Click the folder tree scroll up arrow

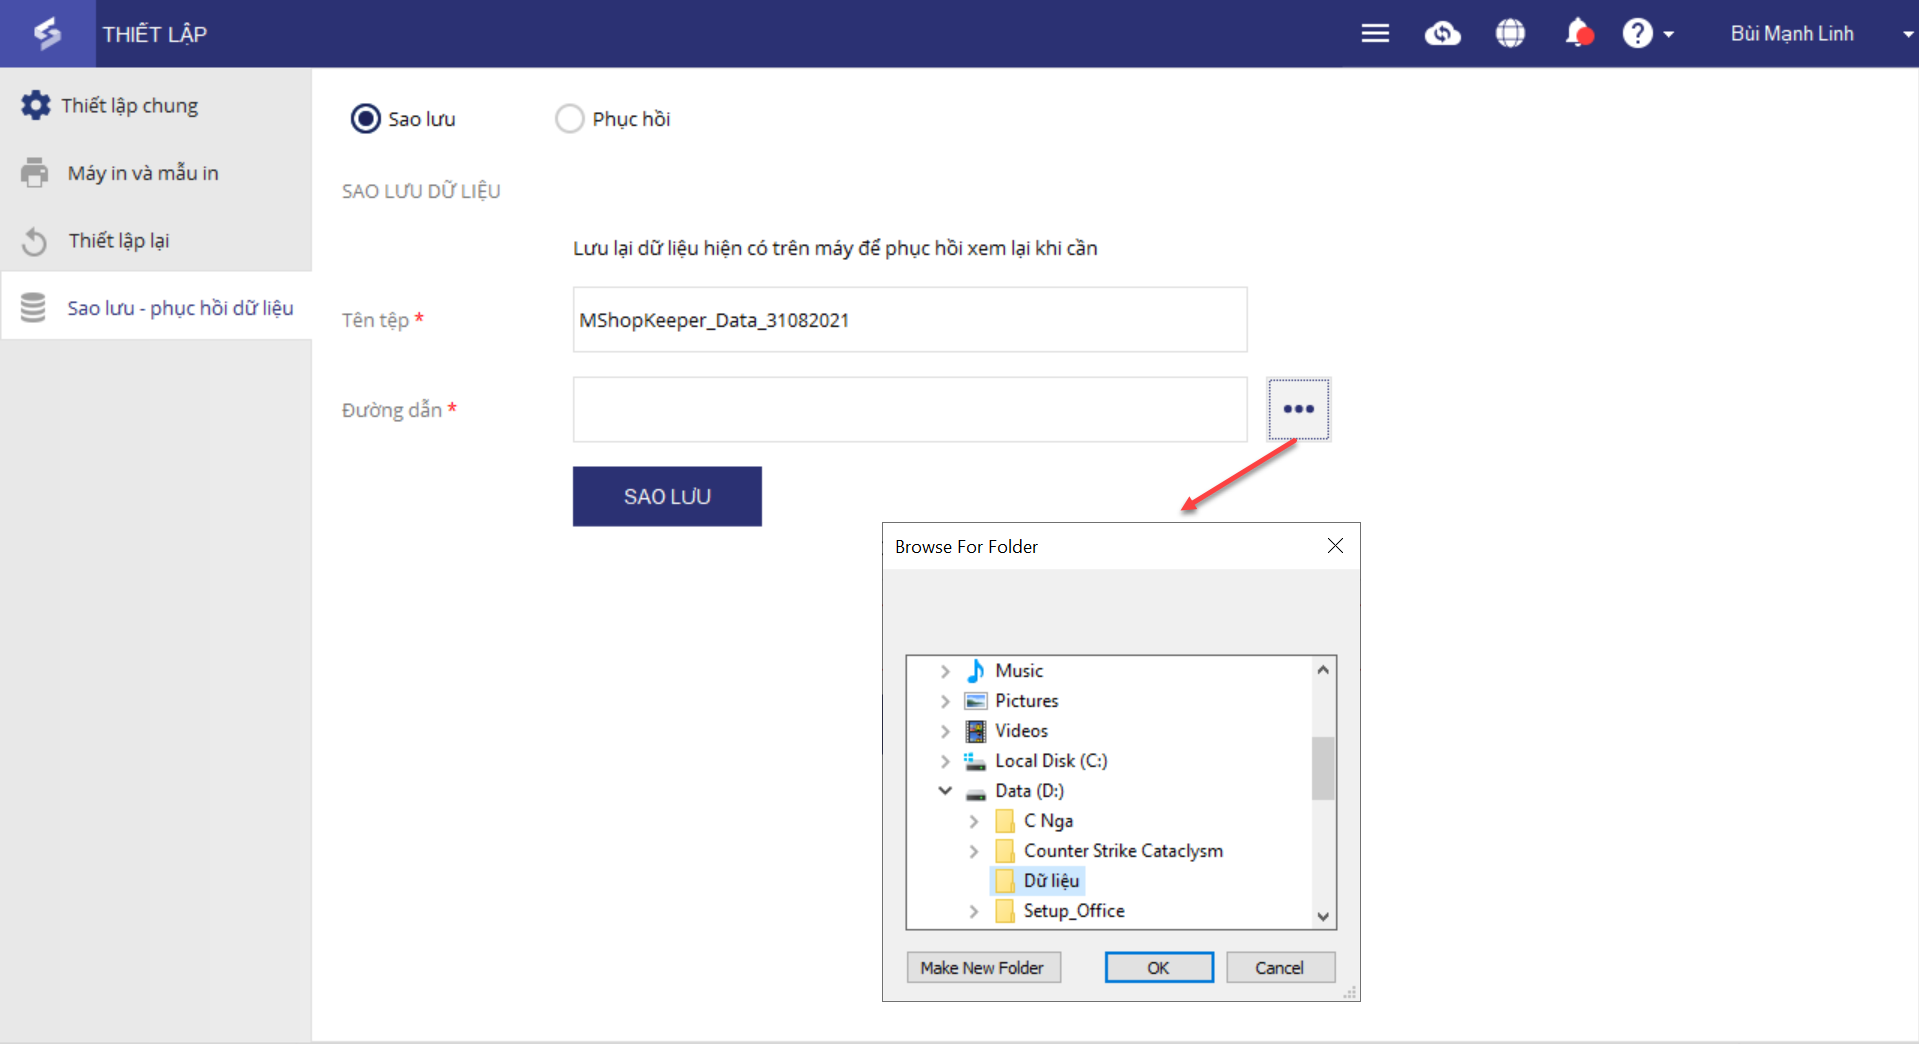coord(1323,670)
